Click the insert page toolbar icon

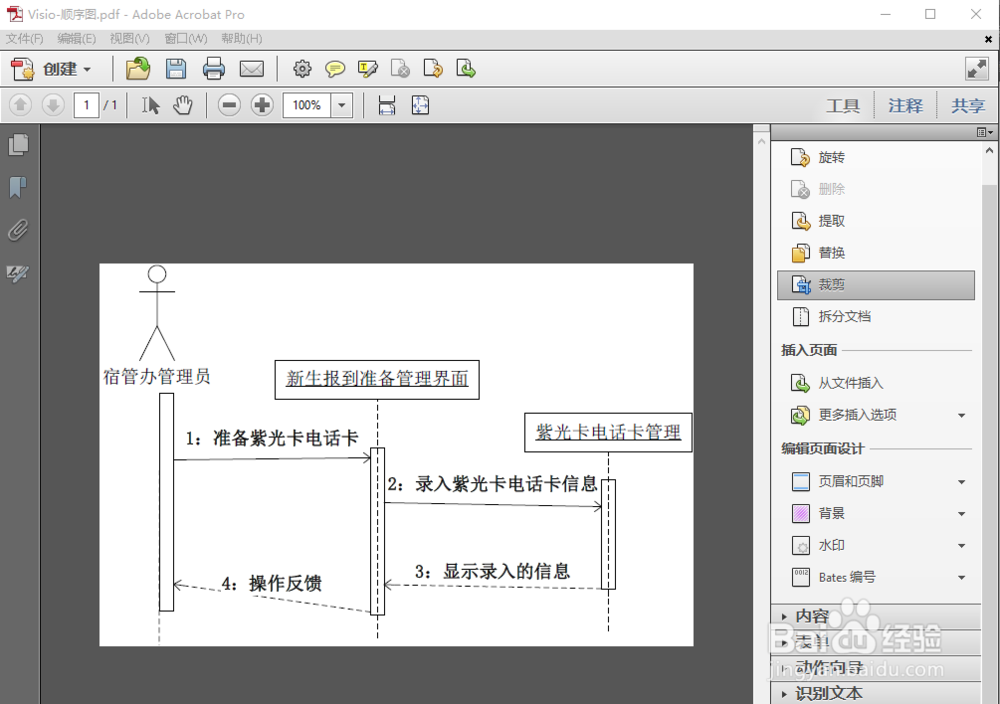coord(466,69)
